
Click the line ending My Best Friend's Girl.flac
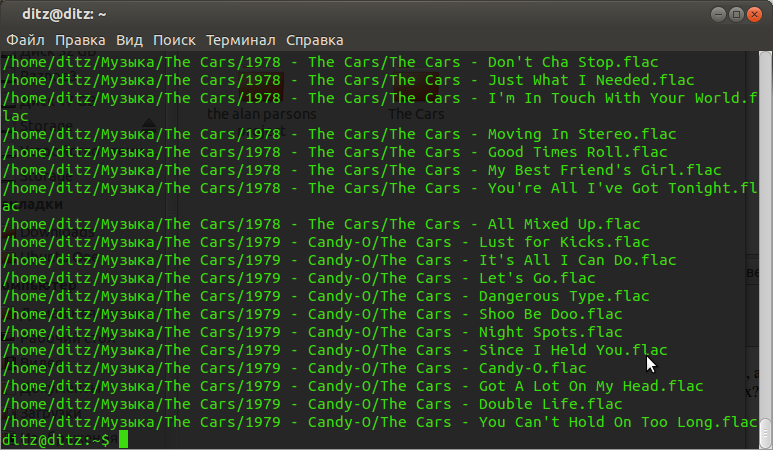tap(362, 170)
